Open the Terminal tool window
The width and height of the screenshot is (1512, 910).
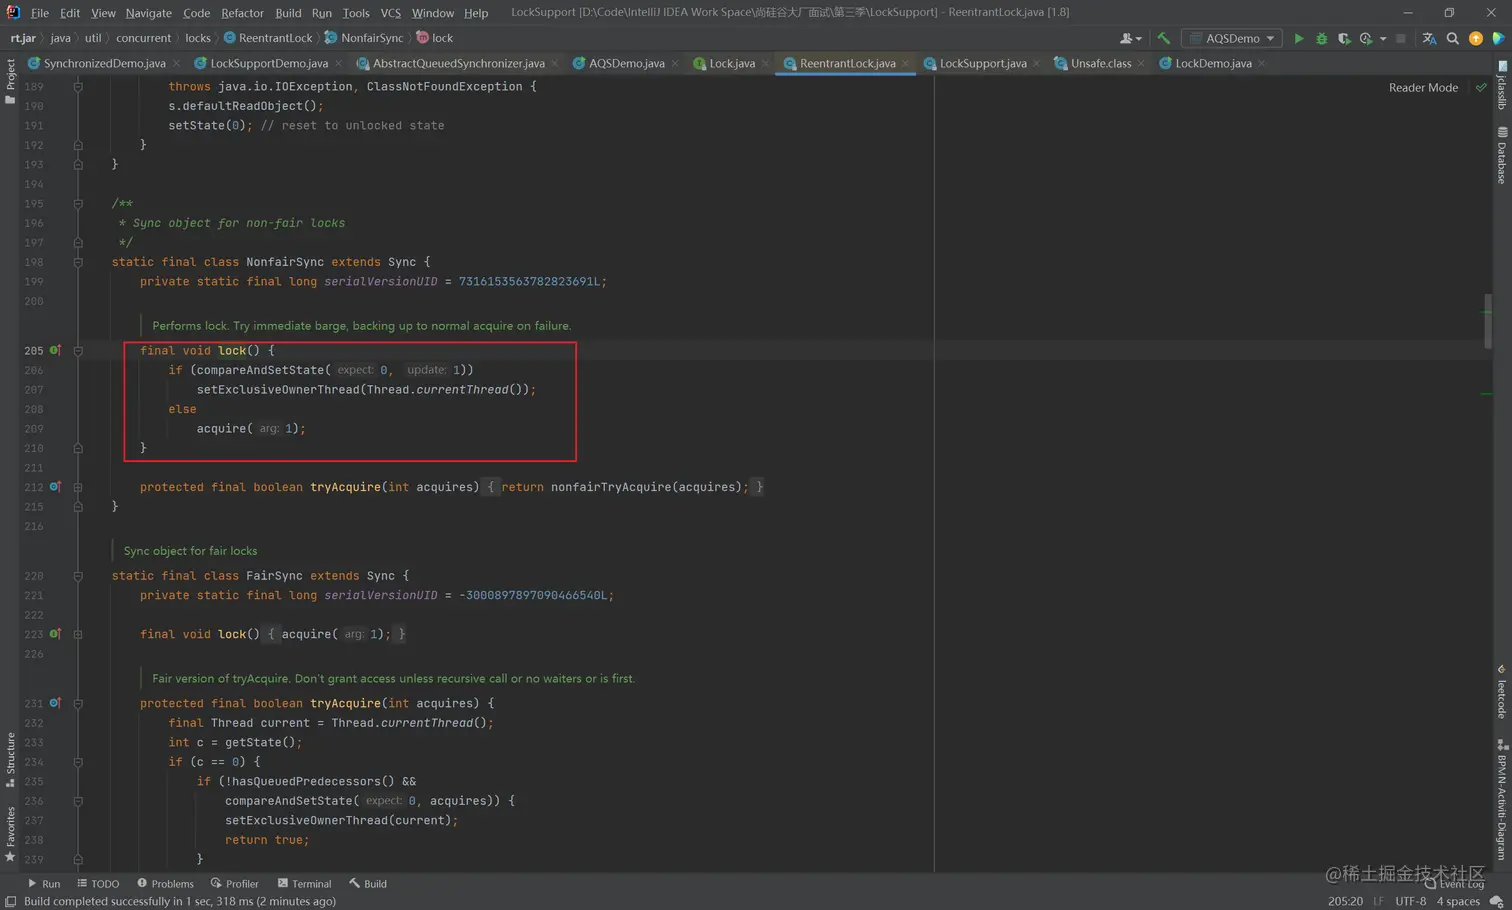click(304, 884)
